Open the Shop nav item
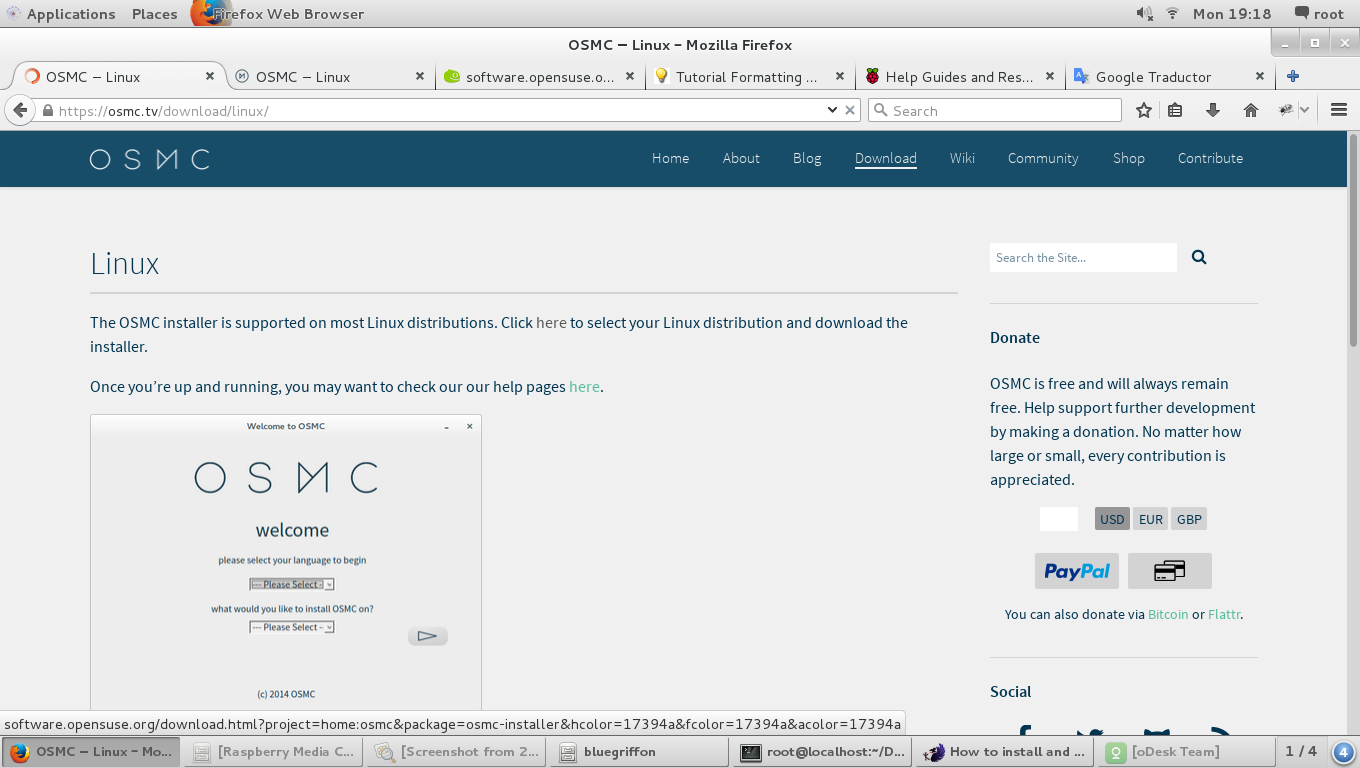This screenshot has height=768, width=1360. (1129, 158)
